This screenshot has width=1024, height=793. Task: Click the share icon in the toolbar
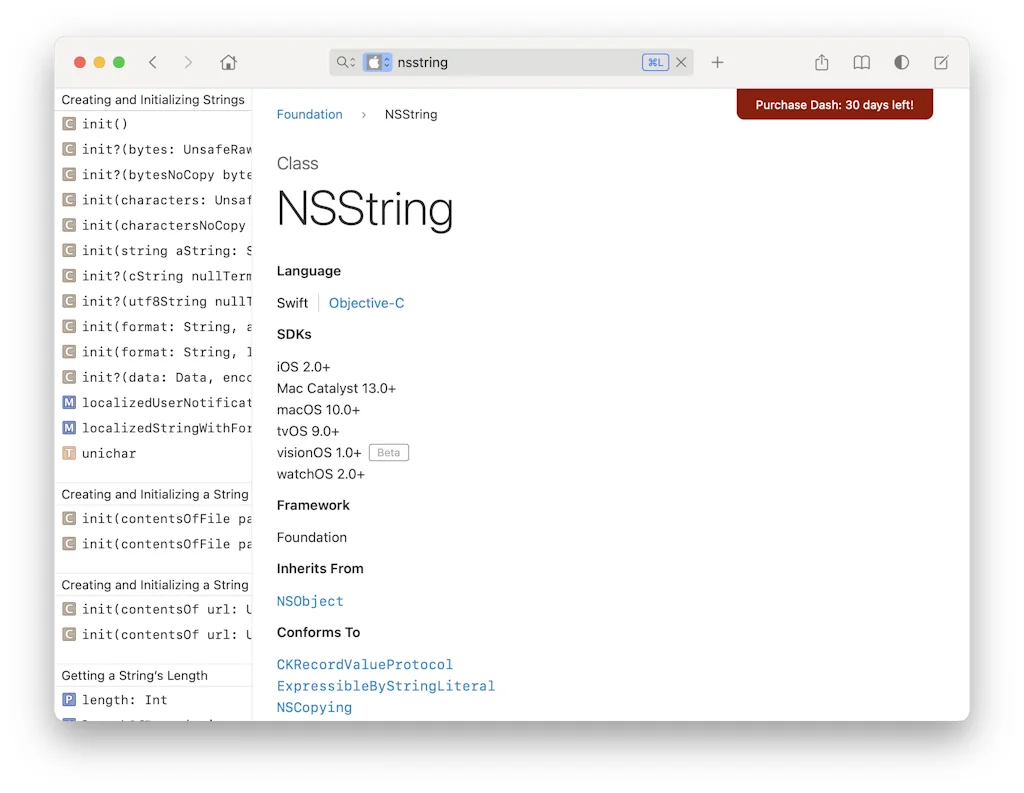coord(821,62)
